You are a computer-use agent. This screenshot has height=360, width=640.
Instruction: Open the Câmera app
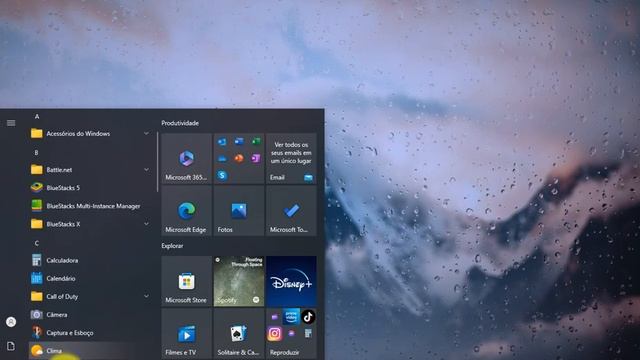(90, 315)
